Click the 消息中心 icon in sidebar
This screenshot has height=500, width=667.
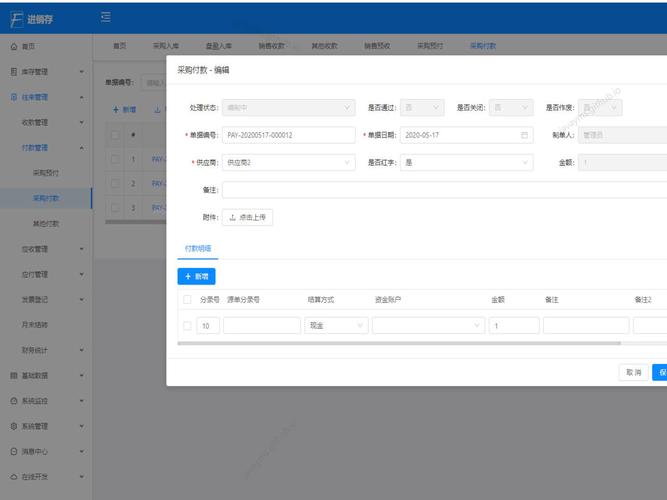pos(13,451)
